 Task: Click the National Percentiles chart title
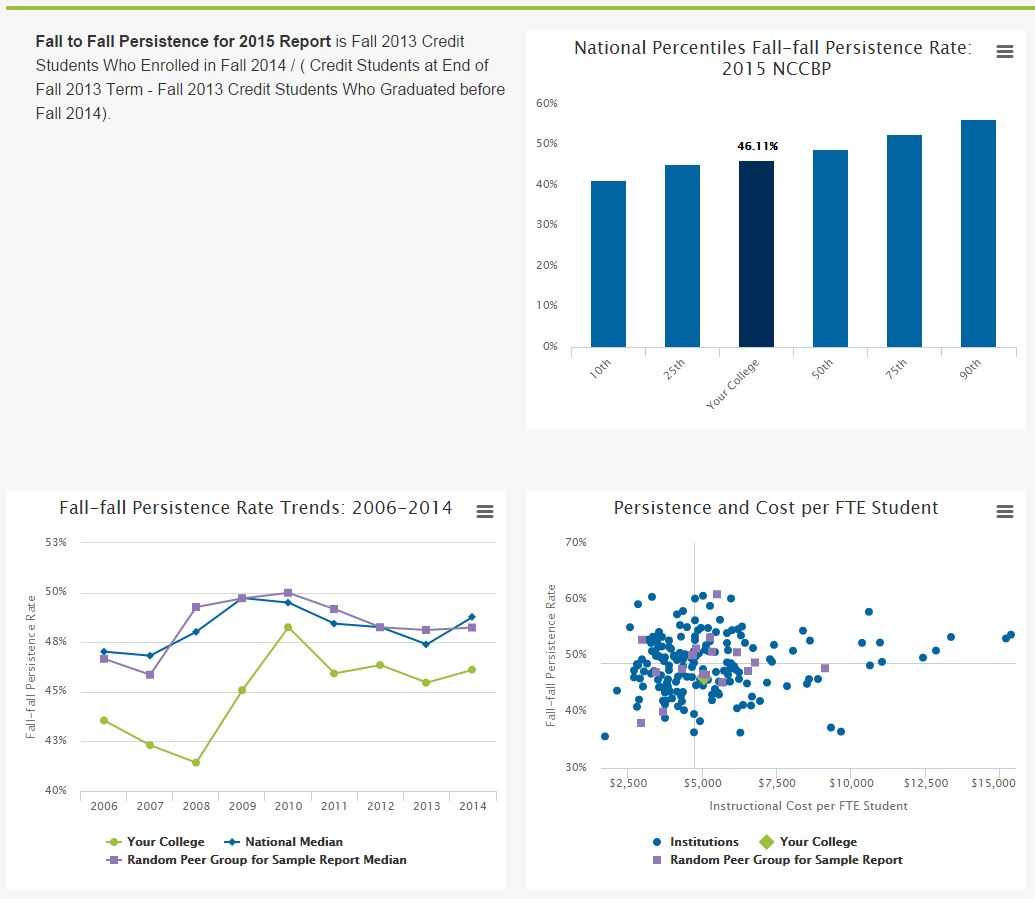coord(773,58)
